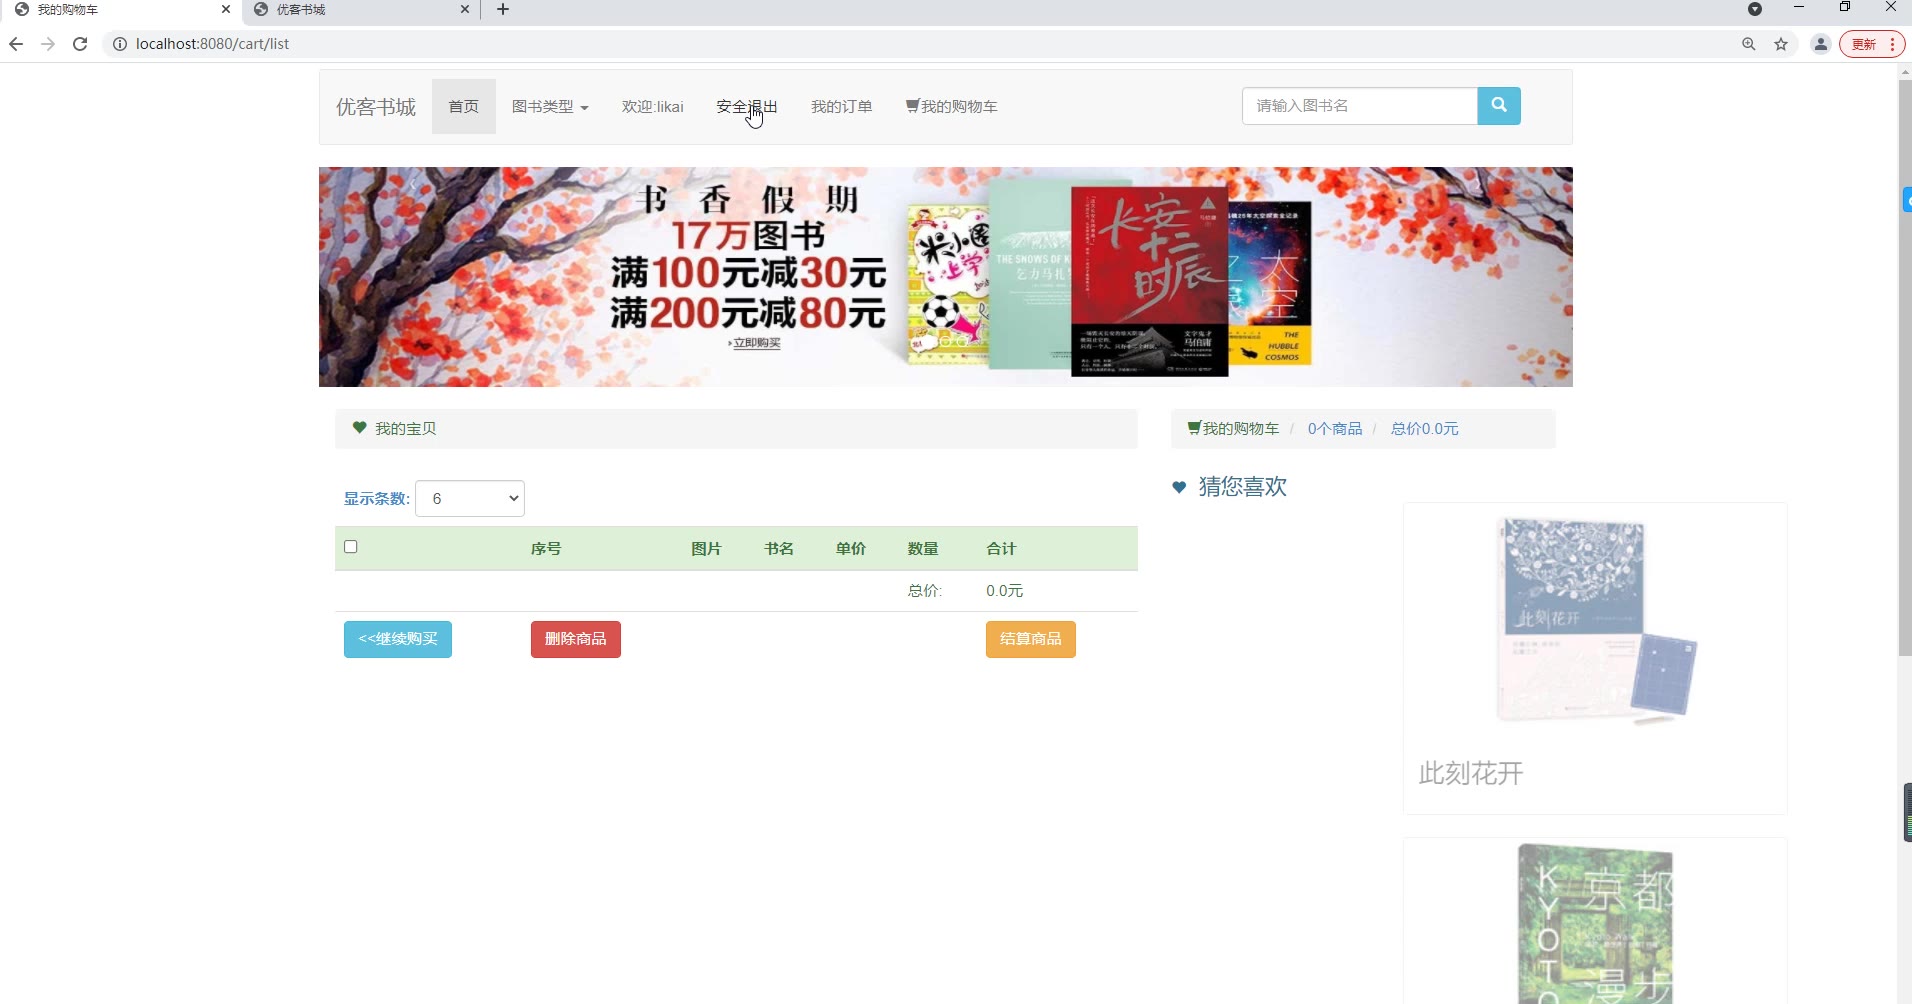Viewport: 1912px width, 1004px height.
Task: Click the 此刻花开 book title
Action: [1471, 773]
